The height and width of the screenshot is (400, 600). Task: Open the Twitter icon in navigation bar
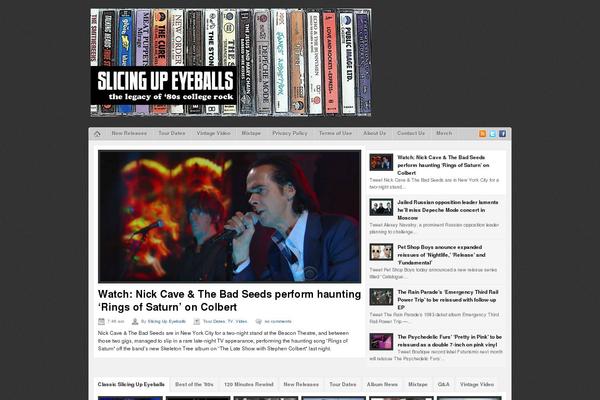point(492,134)
